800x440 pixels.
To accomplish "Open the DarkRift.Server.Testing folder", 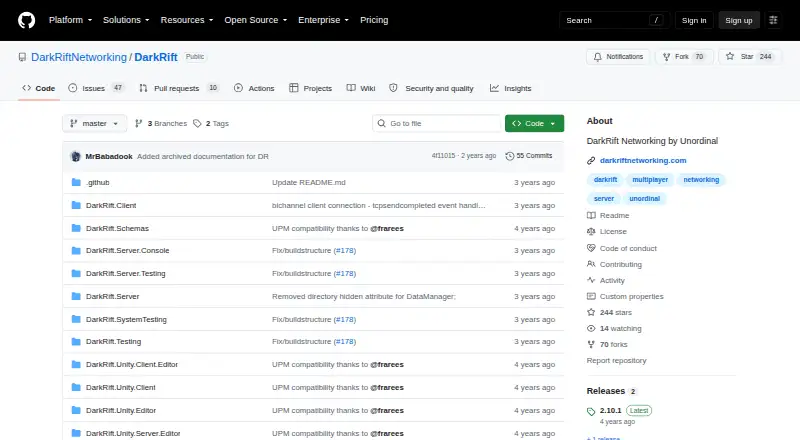I will pyautogui.click(x=126, y=274).
